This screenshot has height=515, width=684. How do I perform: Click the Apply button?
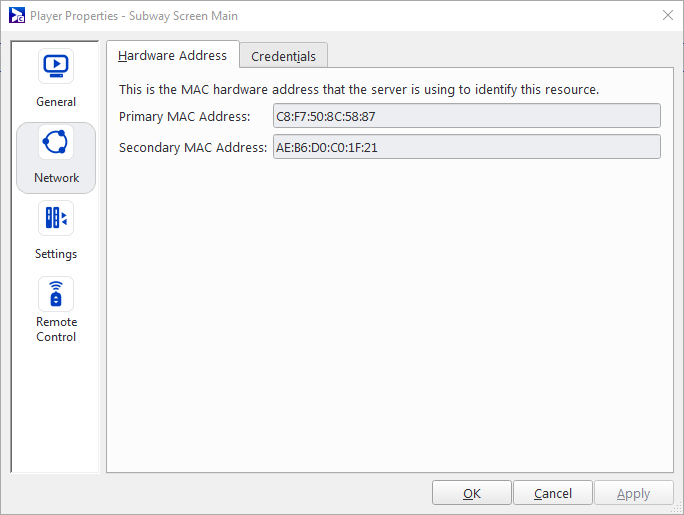[x=634, y=493]
